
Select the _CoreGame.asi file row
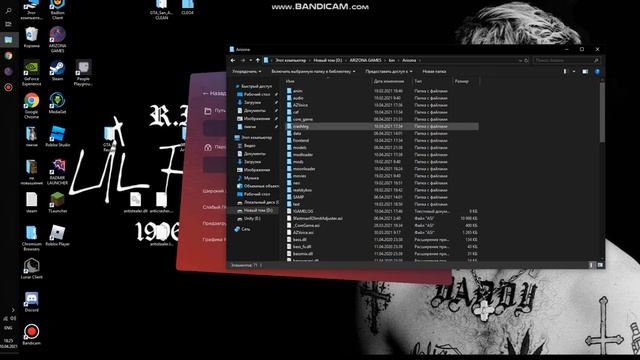coord(382,225)
